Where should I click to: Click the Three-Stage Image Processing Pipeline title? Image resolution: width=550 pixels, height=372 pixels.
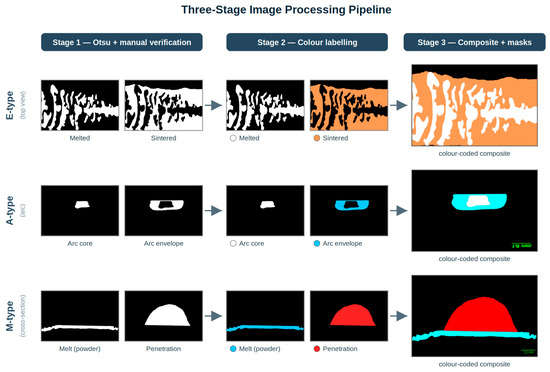click(x=286, y=9)
